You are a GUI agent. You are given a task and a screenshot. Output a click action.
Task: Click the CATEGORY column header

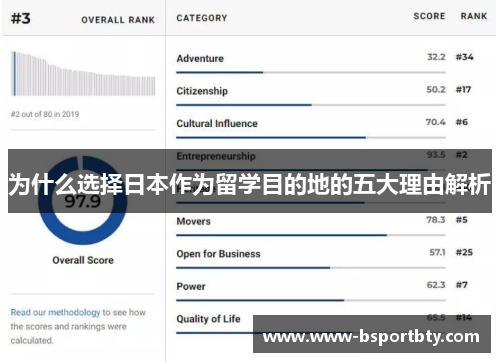tap(202, 18)
